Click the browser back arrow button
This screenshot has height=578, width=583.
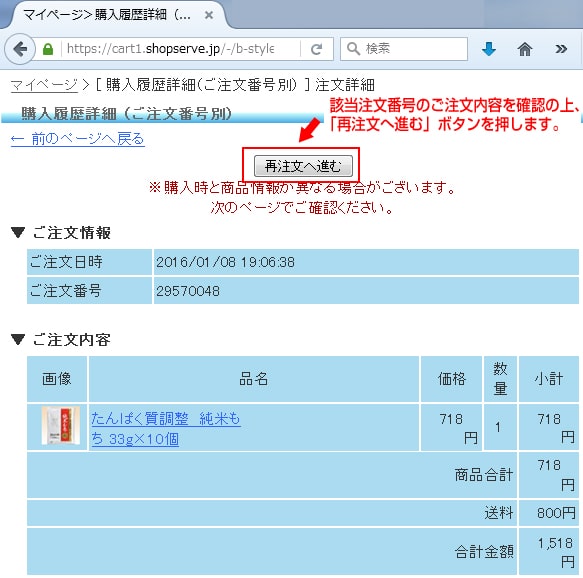20,49
